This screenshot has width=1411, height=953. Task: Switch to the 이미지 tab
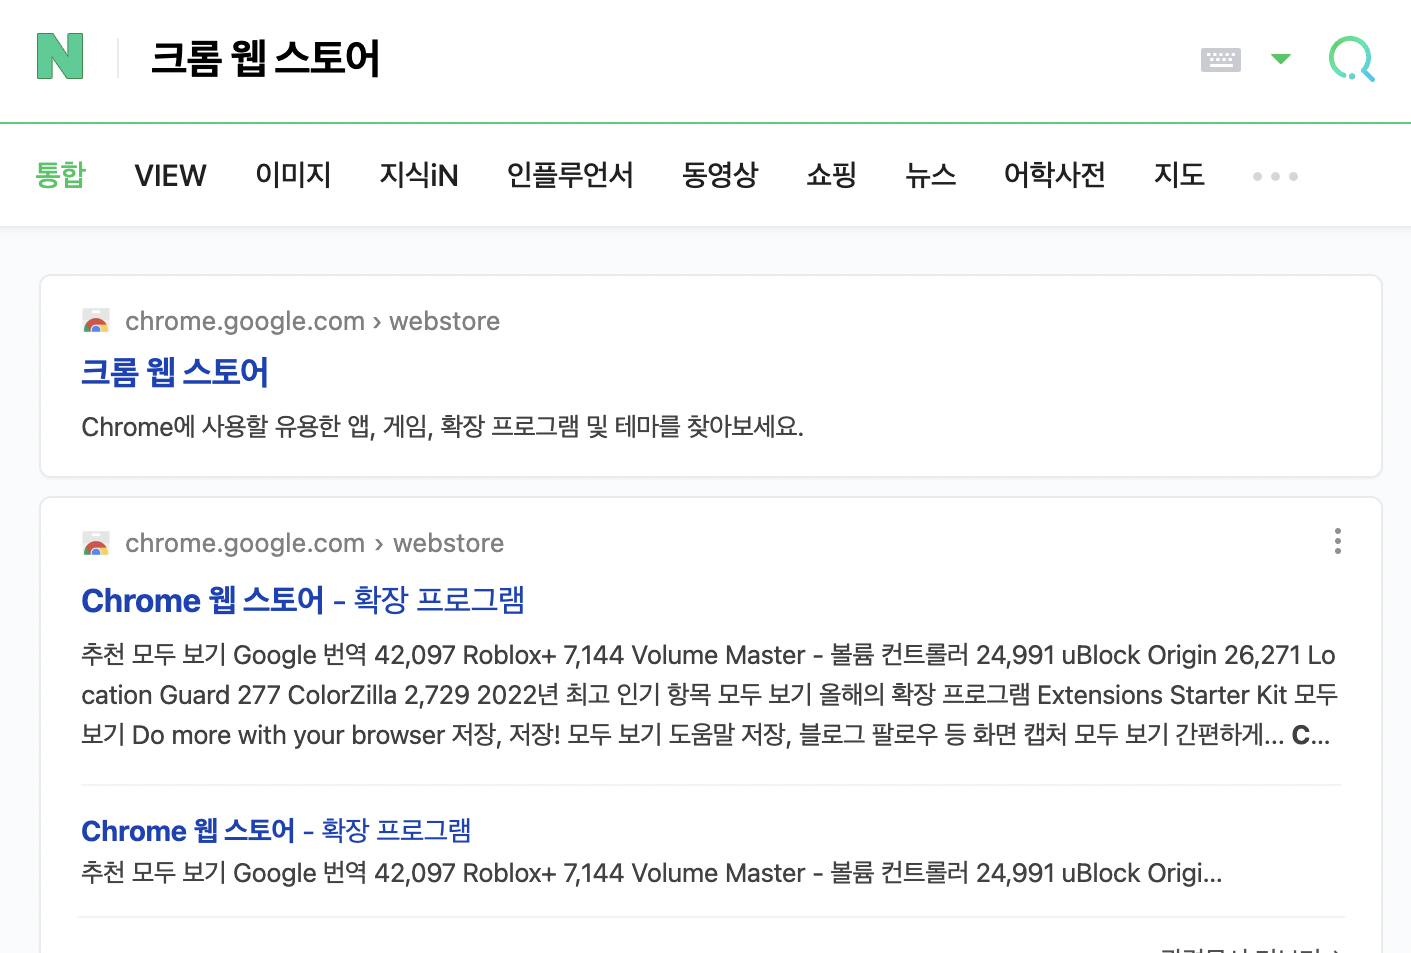tap(293, 174)
